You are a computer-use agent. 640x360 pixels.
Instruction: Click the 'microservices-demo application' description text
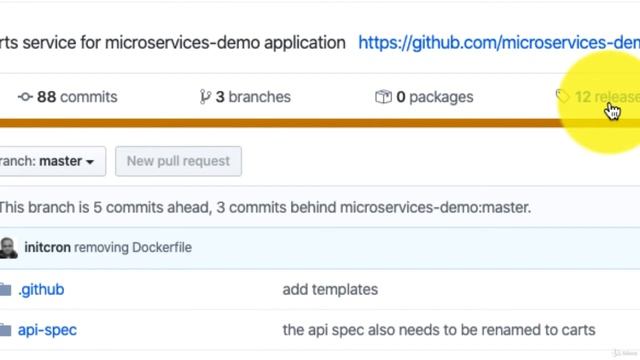pos(225,42)
